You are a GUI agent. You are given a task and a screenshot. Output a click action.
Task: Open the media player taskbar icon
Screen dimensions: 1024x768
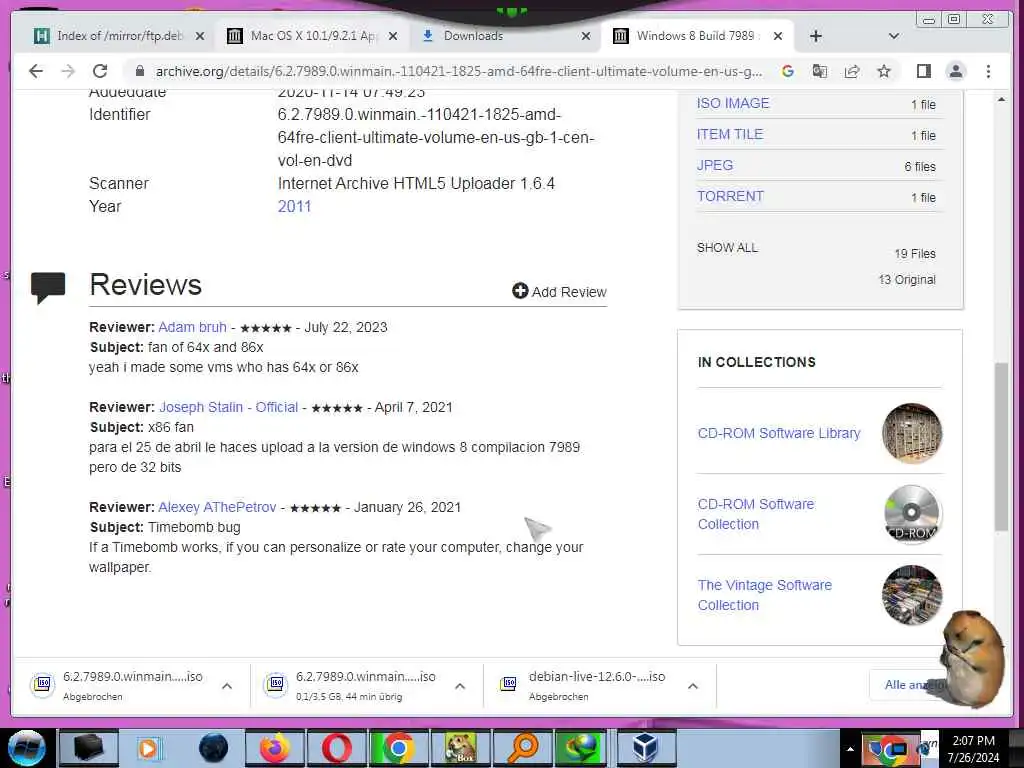pyautogui.click(x=150, y=748)
